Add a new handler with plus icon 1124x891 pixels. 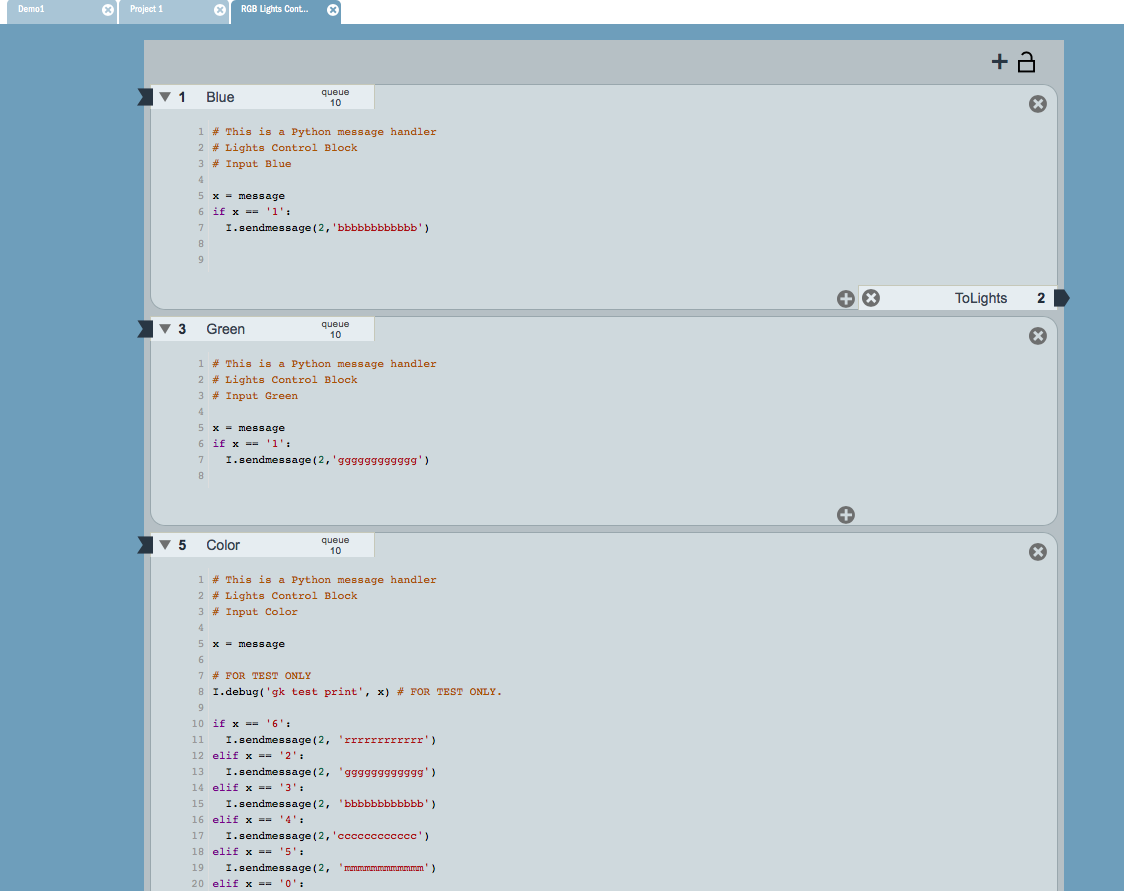point(999,62)
